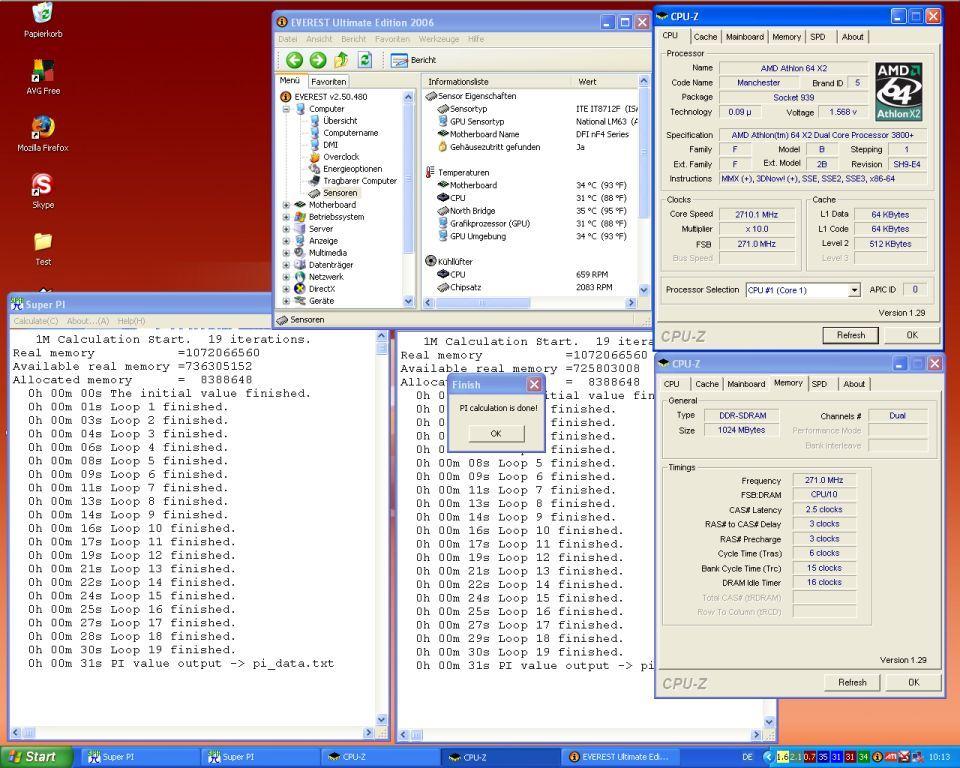Click the EVEREST up-level arrow icon

[341, 60]
